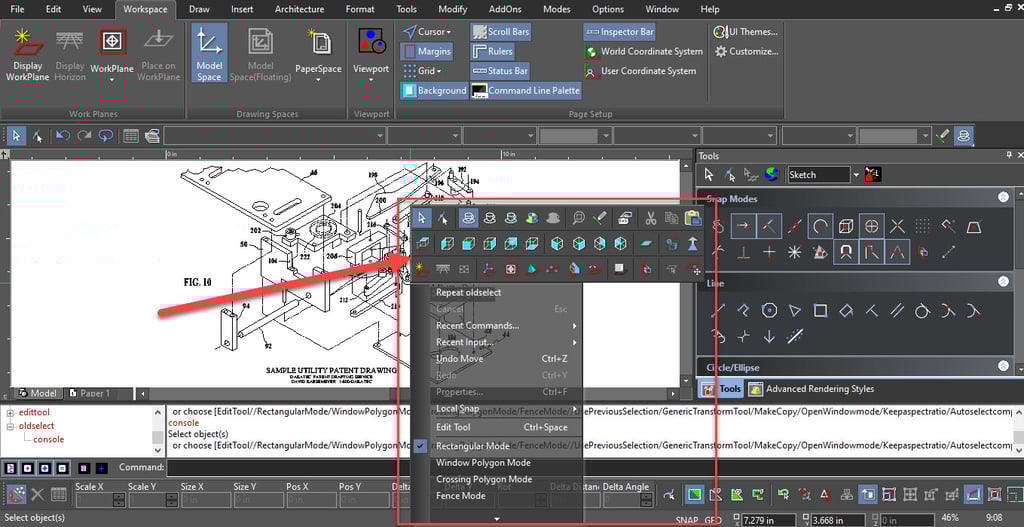The width and height of the screenshot is (1024, 527).
Task: Open the Grid dropdown
Action: 421,71
